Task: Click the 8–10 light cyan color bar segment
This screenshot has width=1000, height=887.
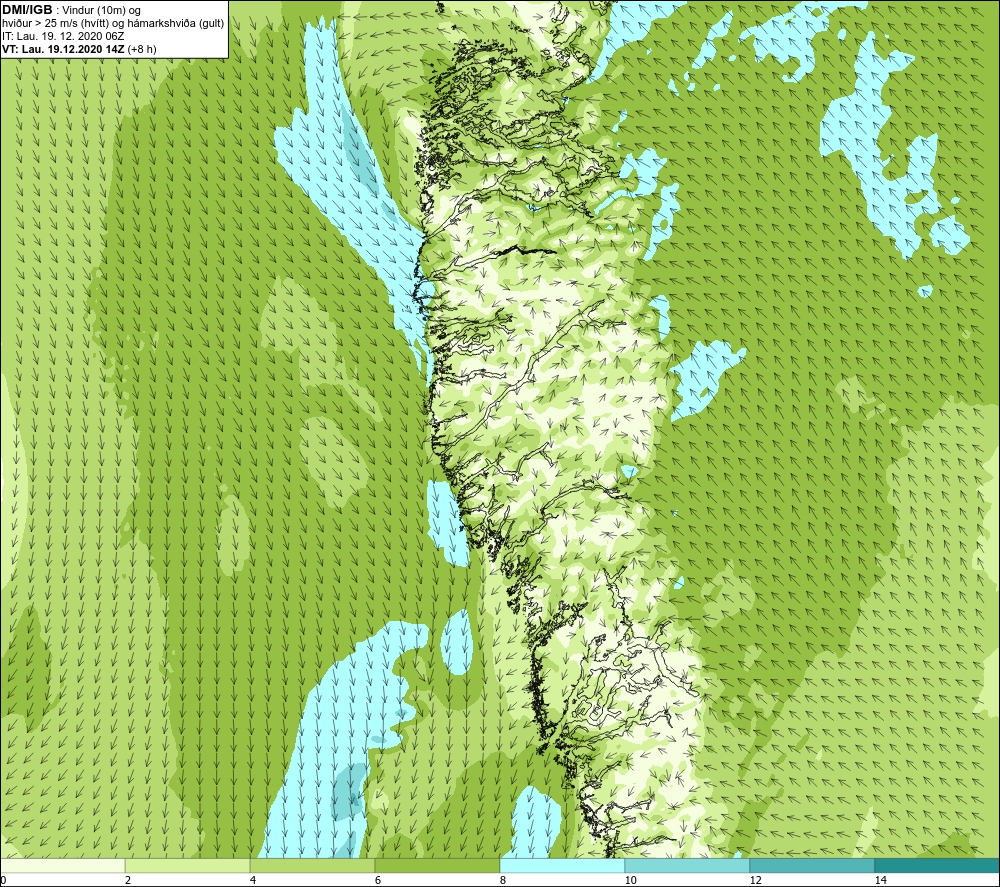Action: tap(562, 865)
